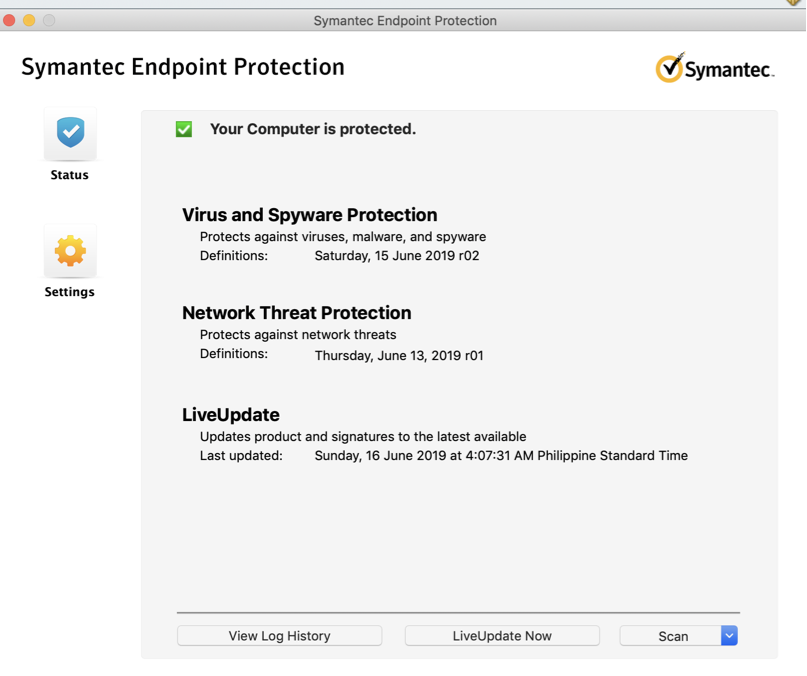Click the window title bar text

click(405, 21)
